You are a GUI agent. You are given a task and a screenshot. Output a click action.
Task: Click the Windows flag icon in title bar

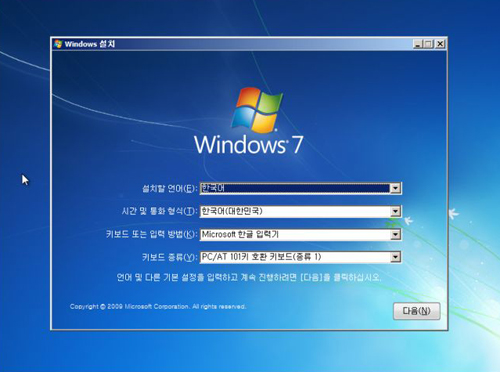coord(58,44)
